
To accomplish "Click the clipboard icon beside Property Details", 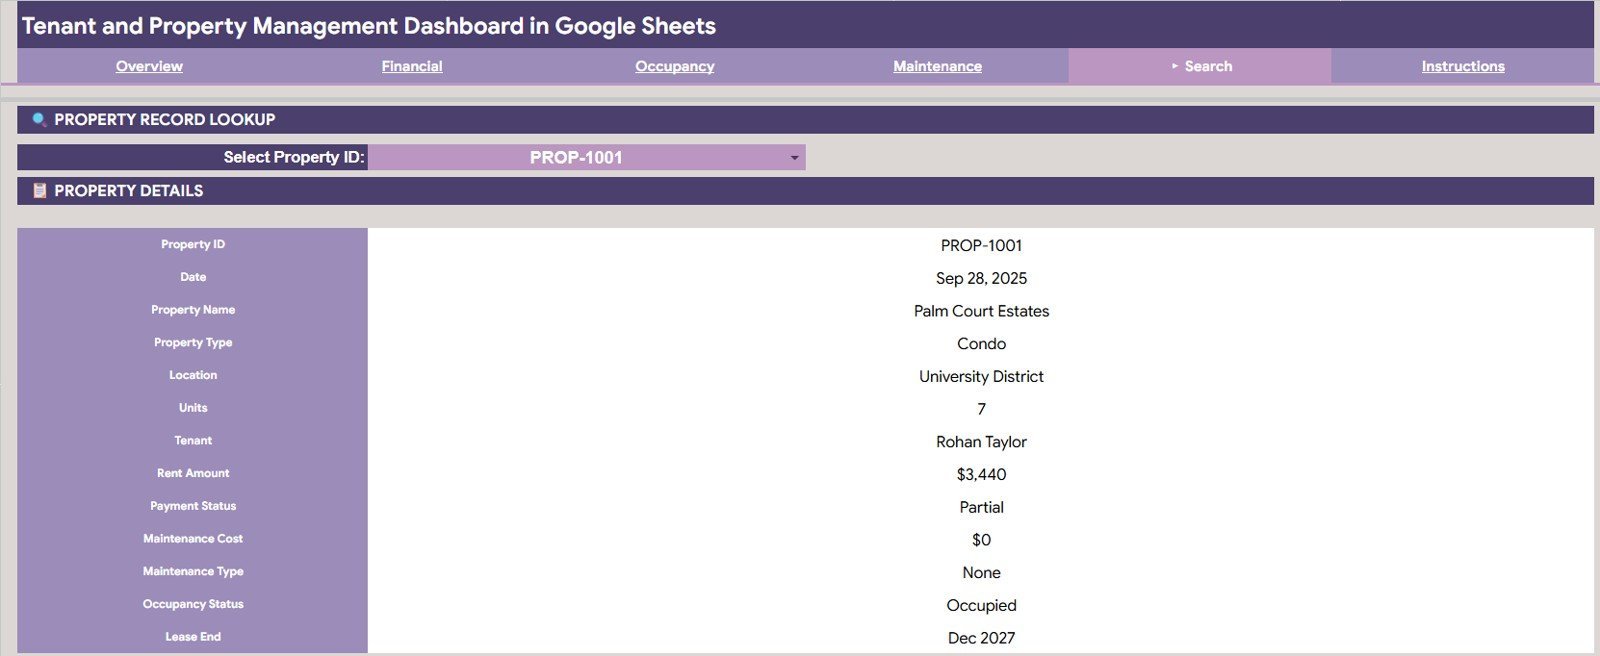I will coord(40,190).
